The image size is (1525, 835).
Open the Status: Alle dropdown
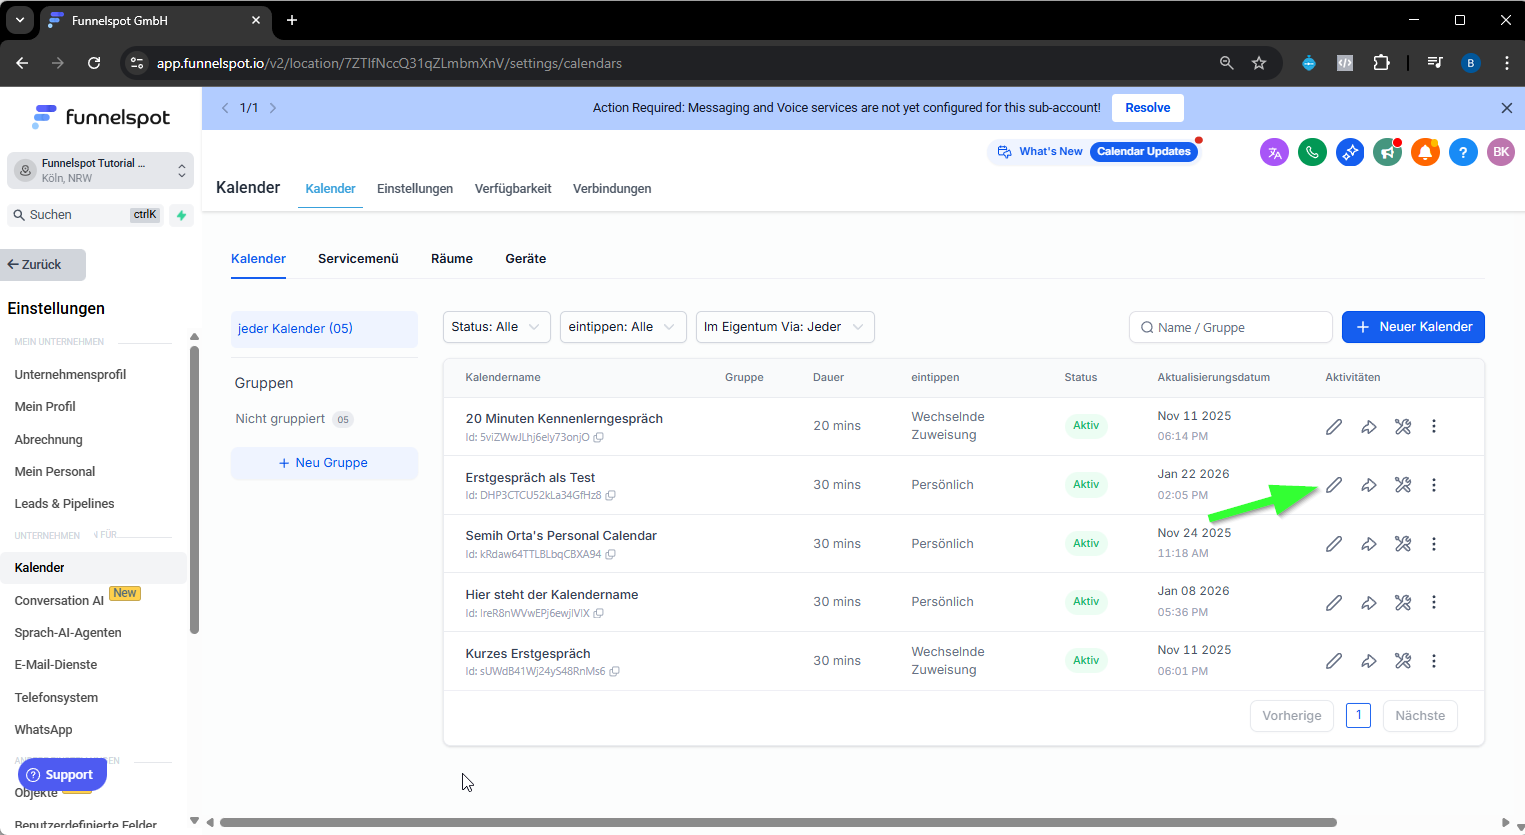(x=496, y=327)
